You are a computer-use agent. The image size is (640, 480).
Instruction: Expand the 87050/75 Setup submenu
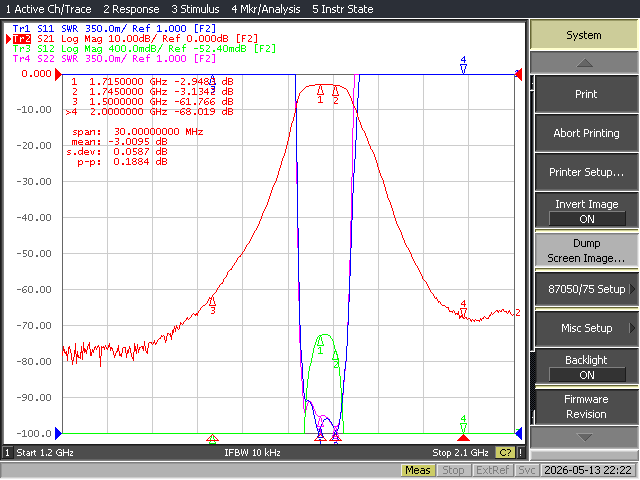click(x=586, y=289)
